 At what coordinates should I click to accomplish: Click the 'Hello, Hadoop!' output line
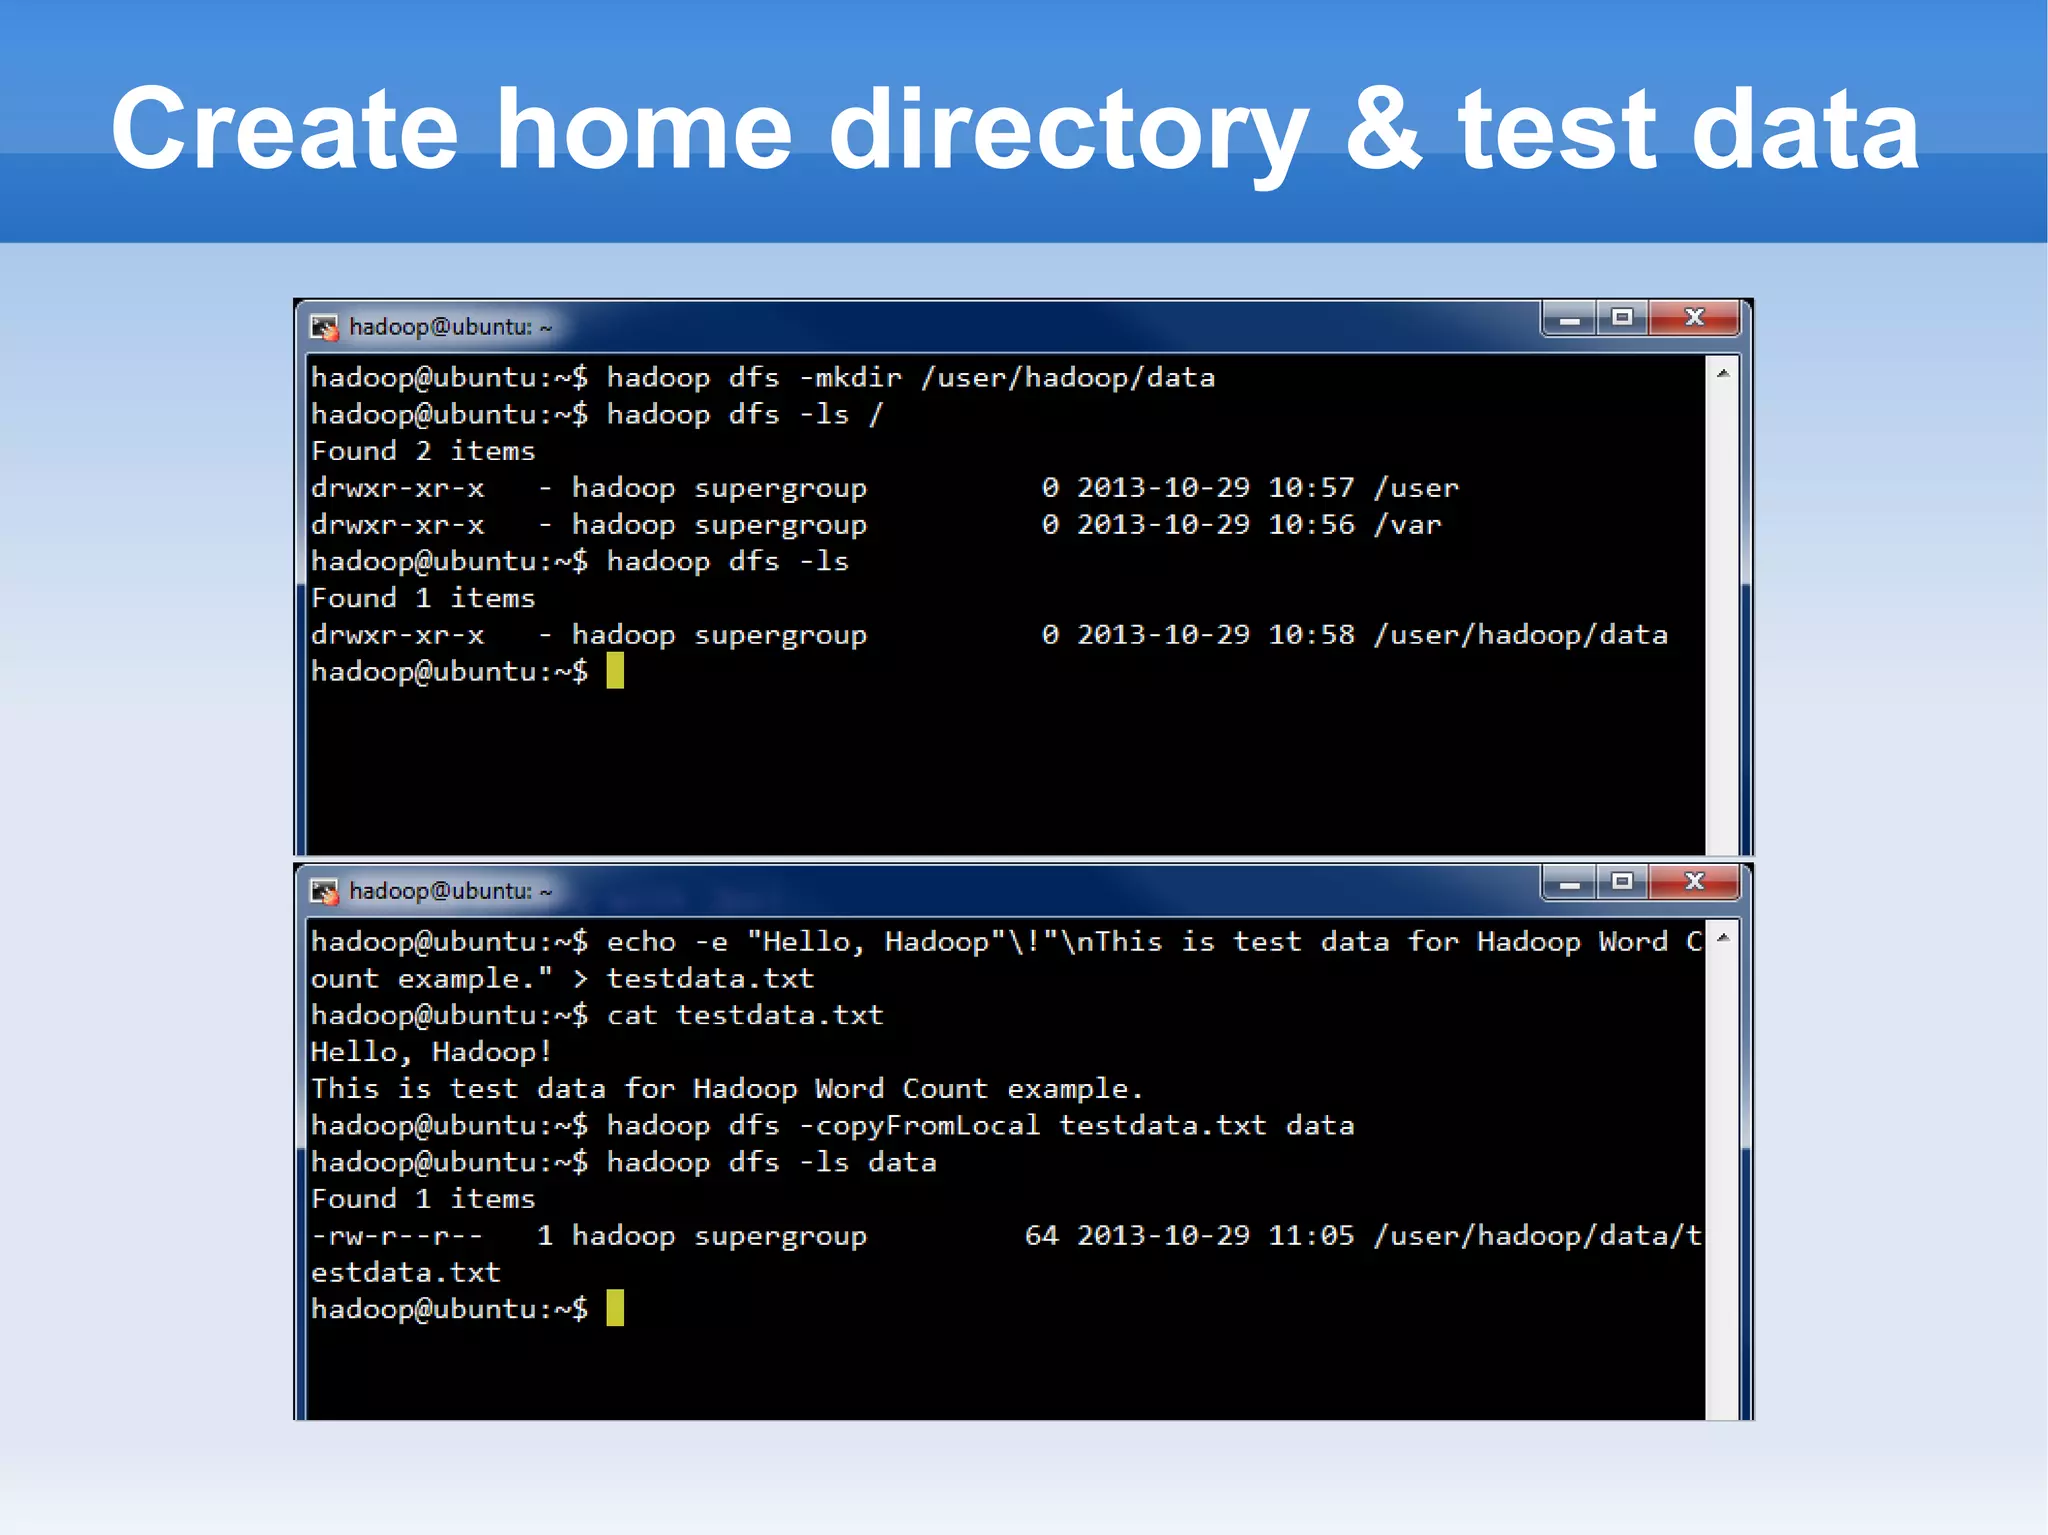coord(431,1053)
